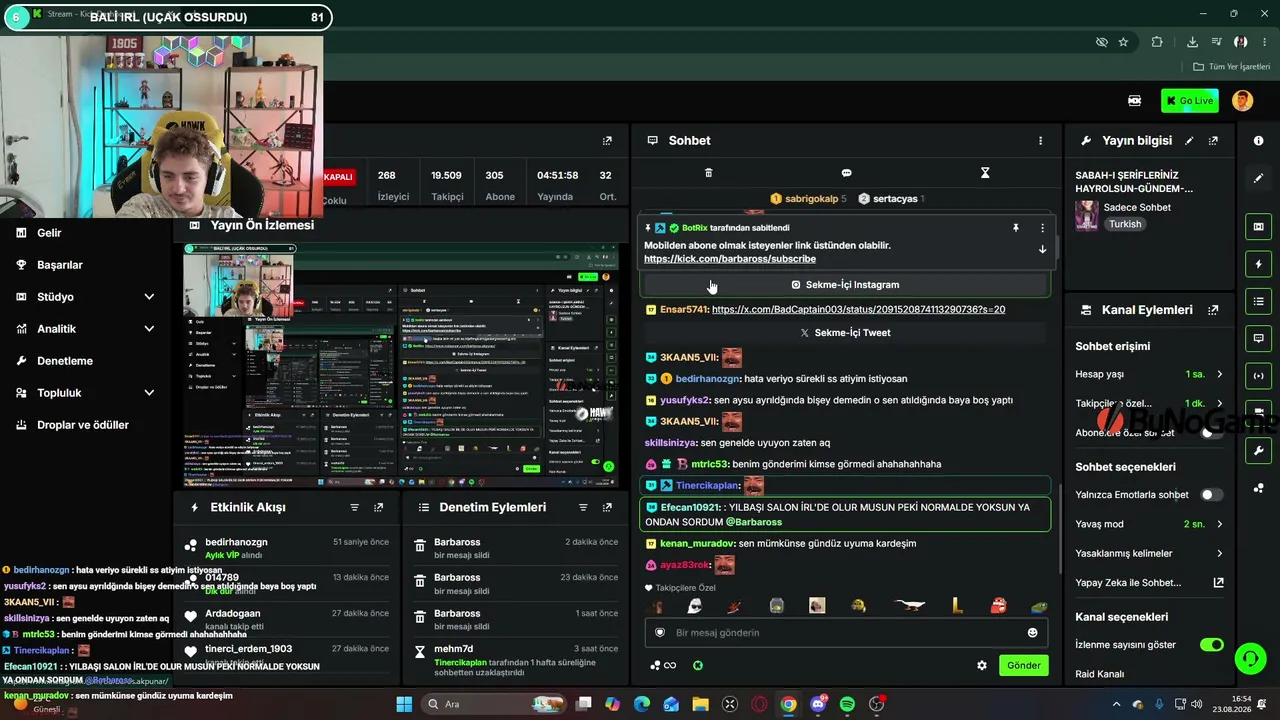
Task: Open pinned message three-dot options
Action: tap(1042, 228)
